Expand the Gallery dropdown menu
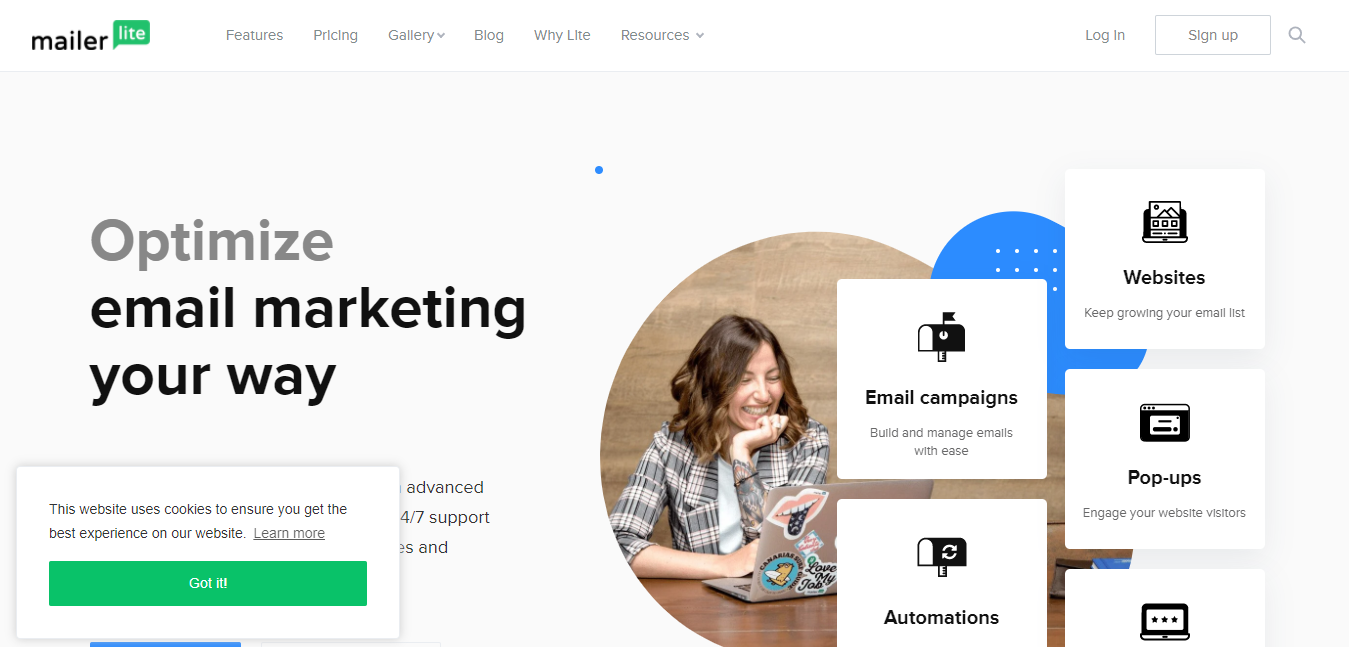The image size is (1349, 647). pos(416,35)
